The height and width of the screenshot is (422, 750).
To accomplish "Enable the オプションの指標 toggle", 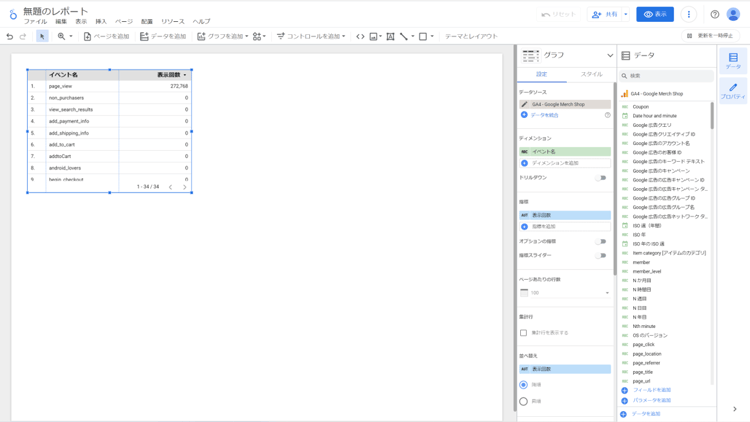I will [x=601, y=241].
